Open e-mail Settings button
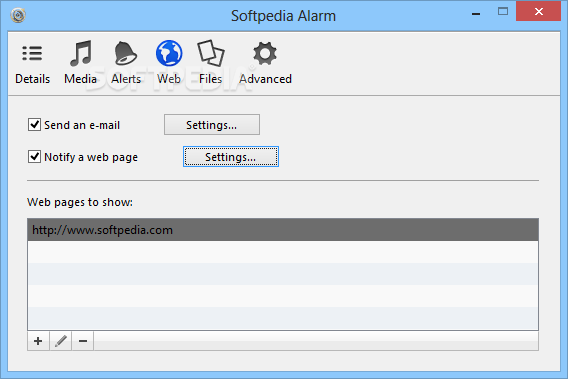The height and width of the screenshot is (379, 568). tap(212, 125)
